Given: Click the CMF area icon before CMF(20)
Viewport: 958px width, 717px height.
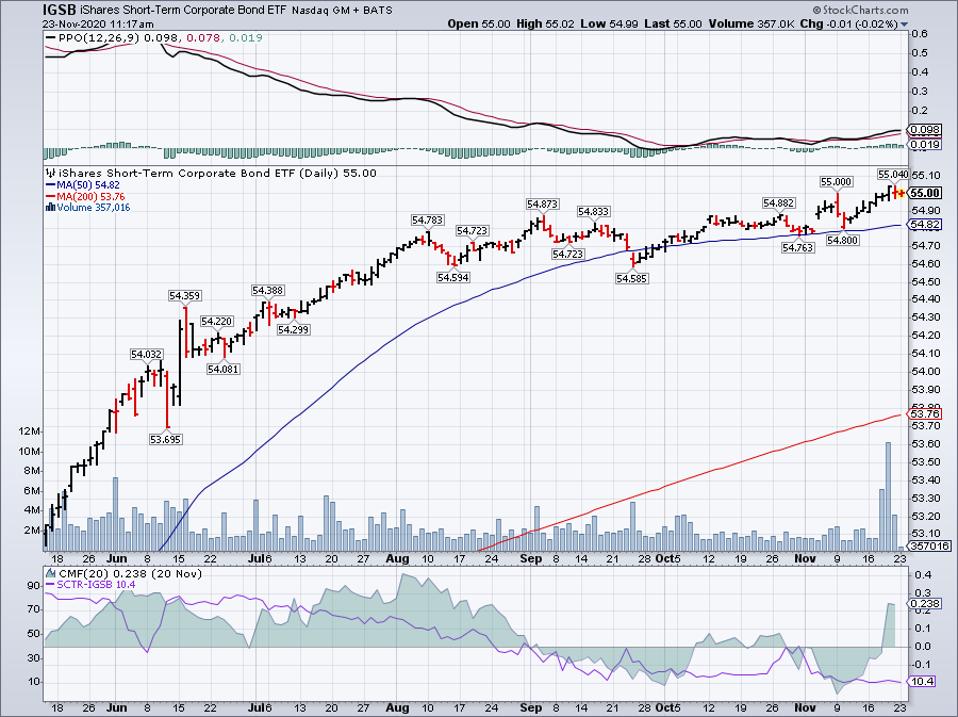Looking at the screenshot, I should click(51, 574).
